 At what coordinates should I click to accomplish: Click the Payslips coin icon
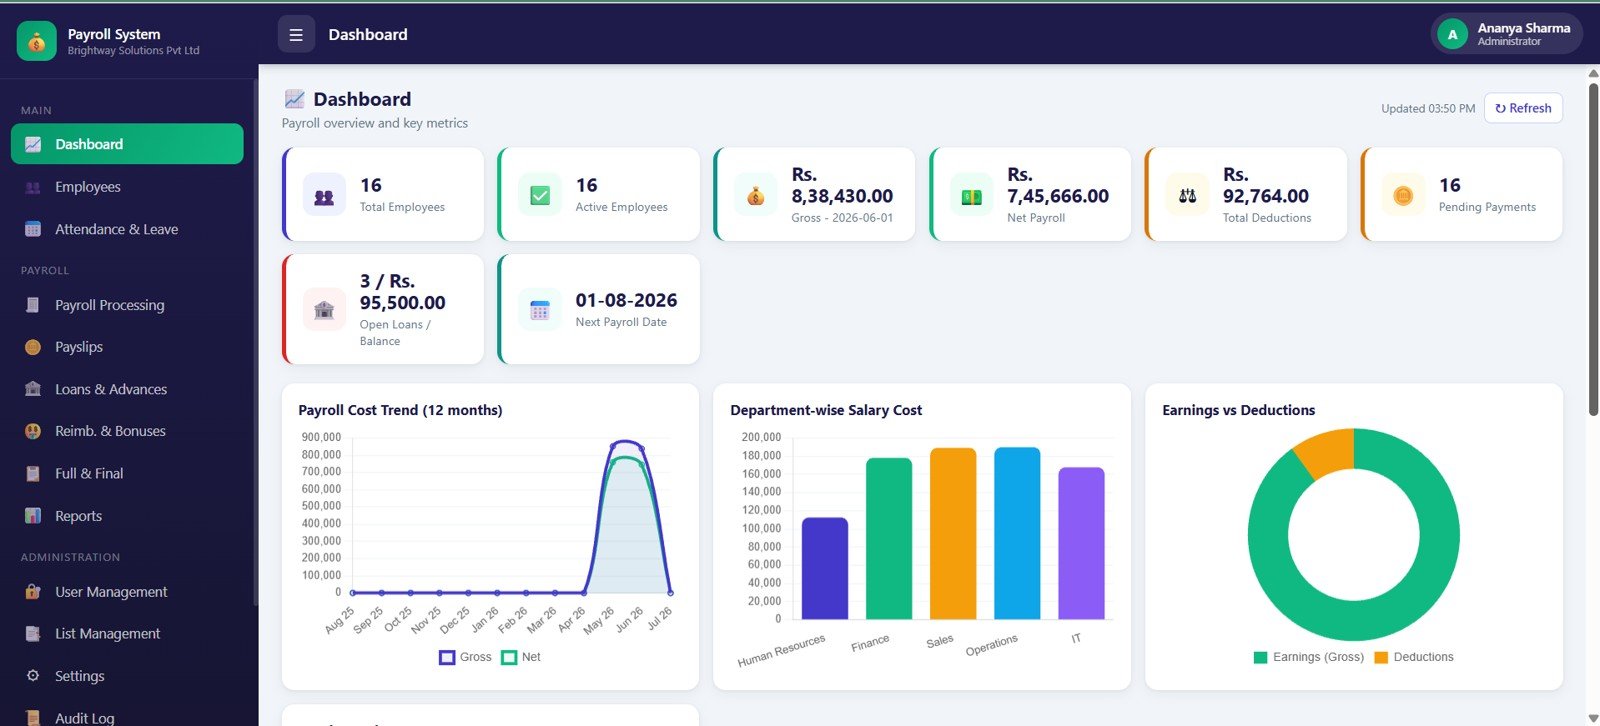33,347
